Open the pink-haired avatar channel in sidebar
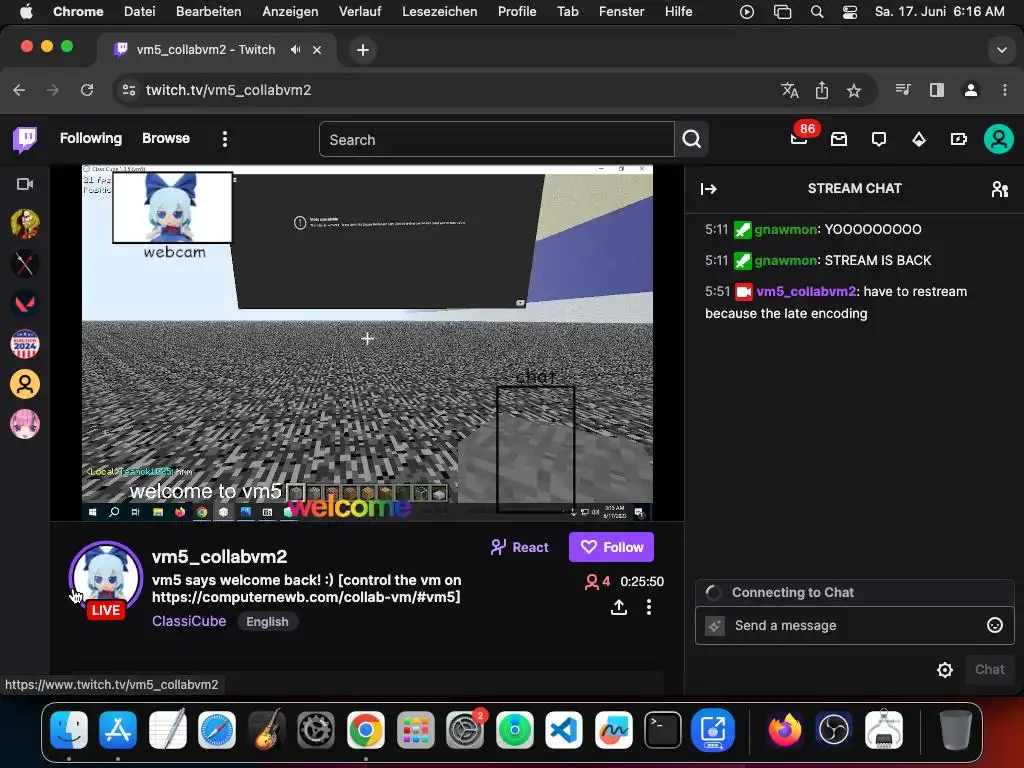 point(25,424)
